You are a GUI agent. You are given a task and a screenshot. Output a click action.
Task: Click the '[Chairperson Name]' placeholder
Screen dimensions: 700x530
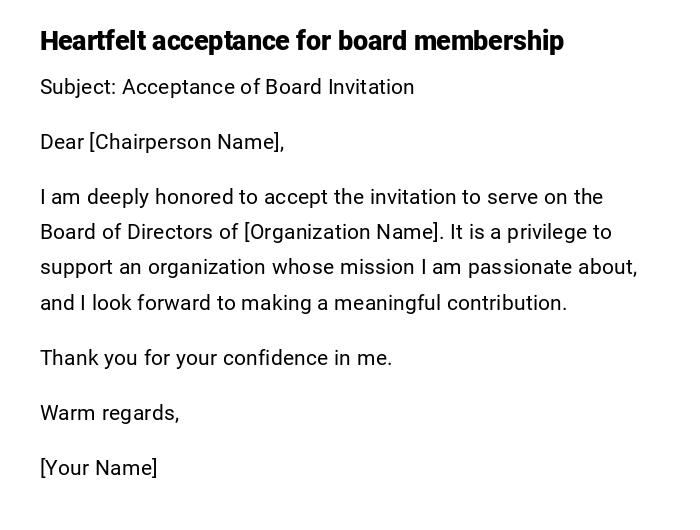click(x=185, y=142)
